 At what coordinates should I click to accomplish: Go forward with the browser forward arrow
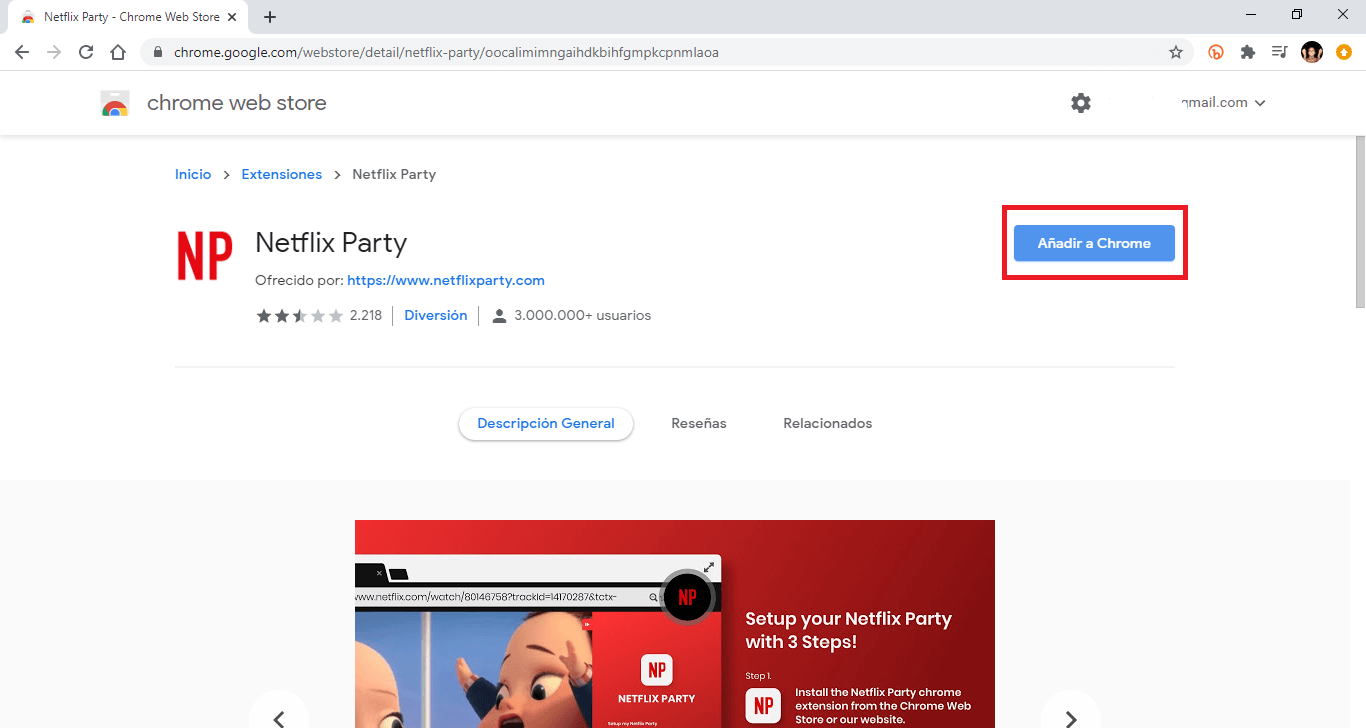[54, 52]
